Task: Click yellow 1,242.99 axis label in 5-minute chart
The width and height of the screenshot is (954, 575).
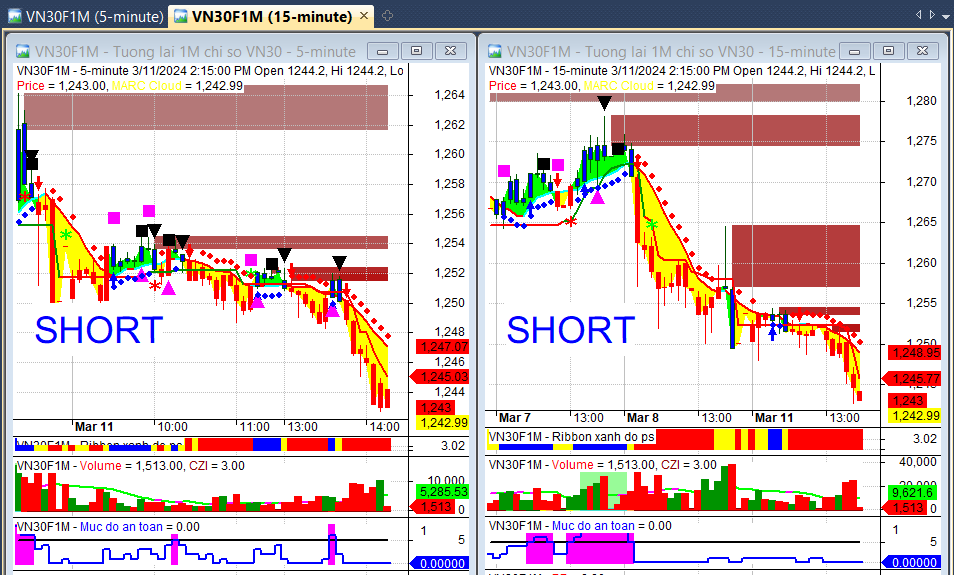Action: click(x=442, y=422)
